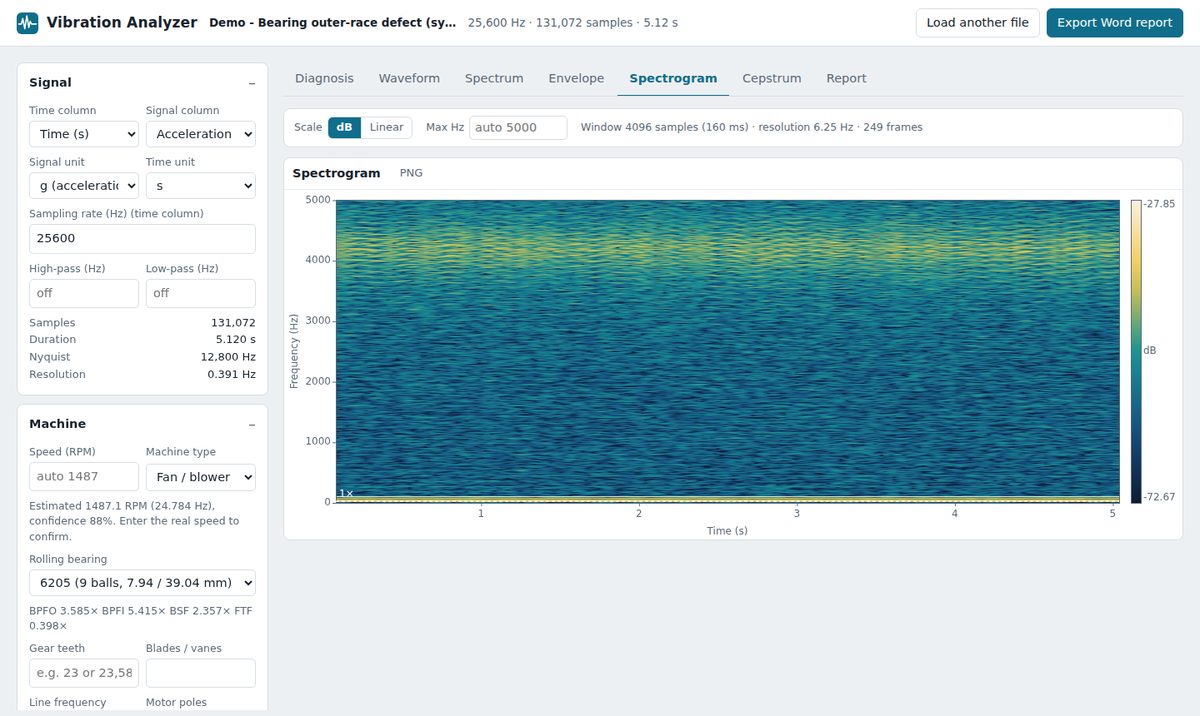Click the Max Hz input field
Viewport: 1200px width, 716px height.
518,127
